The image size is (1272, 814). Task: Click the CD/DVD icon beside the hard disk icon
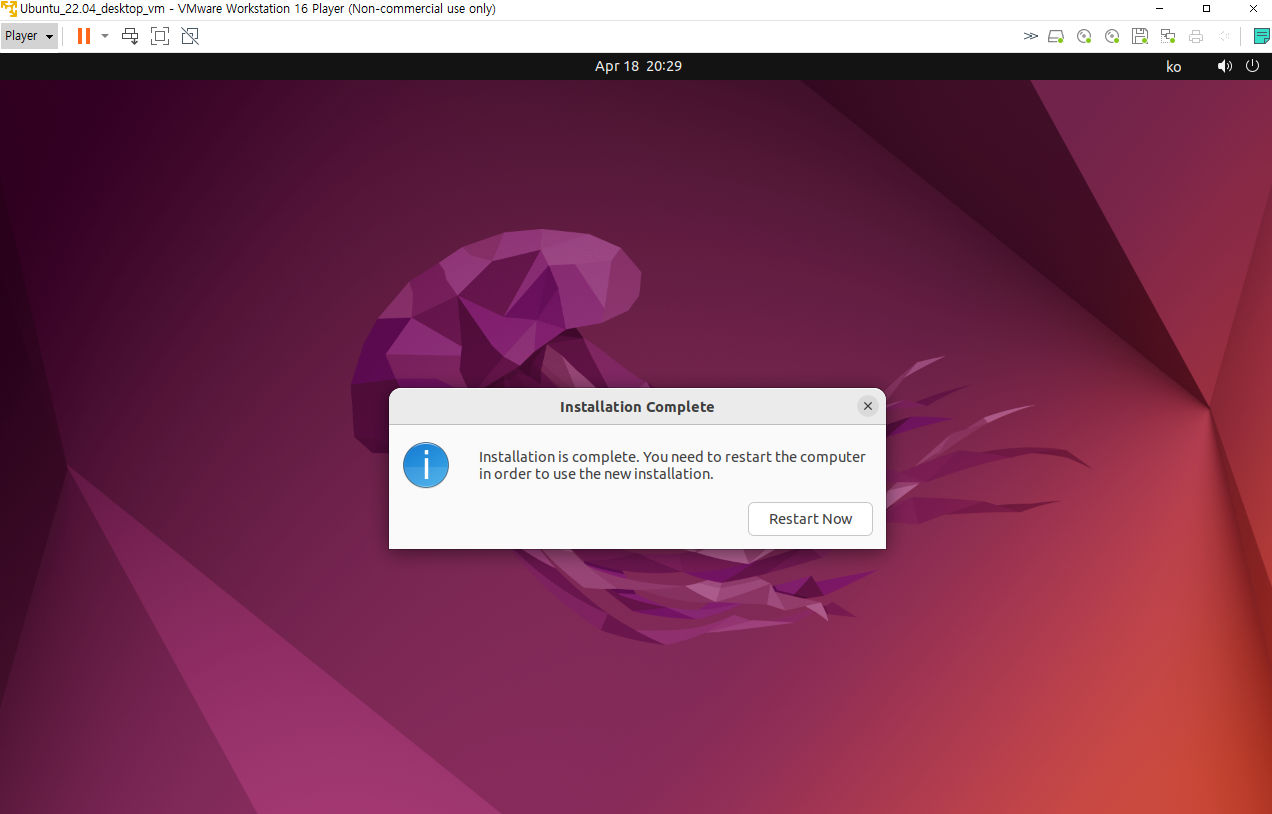tap(1084, 37)
